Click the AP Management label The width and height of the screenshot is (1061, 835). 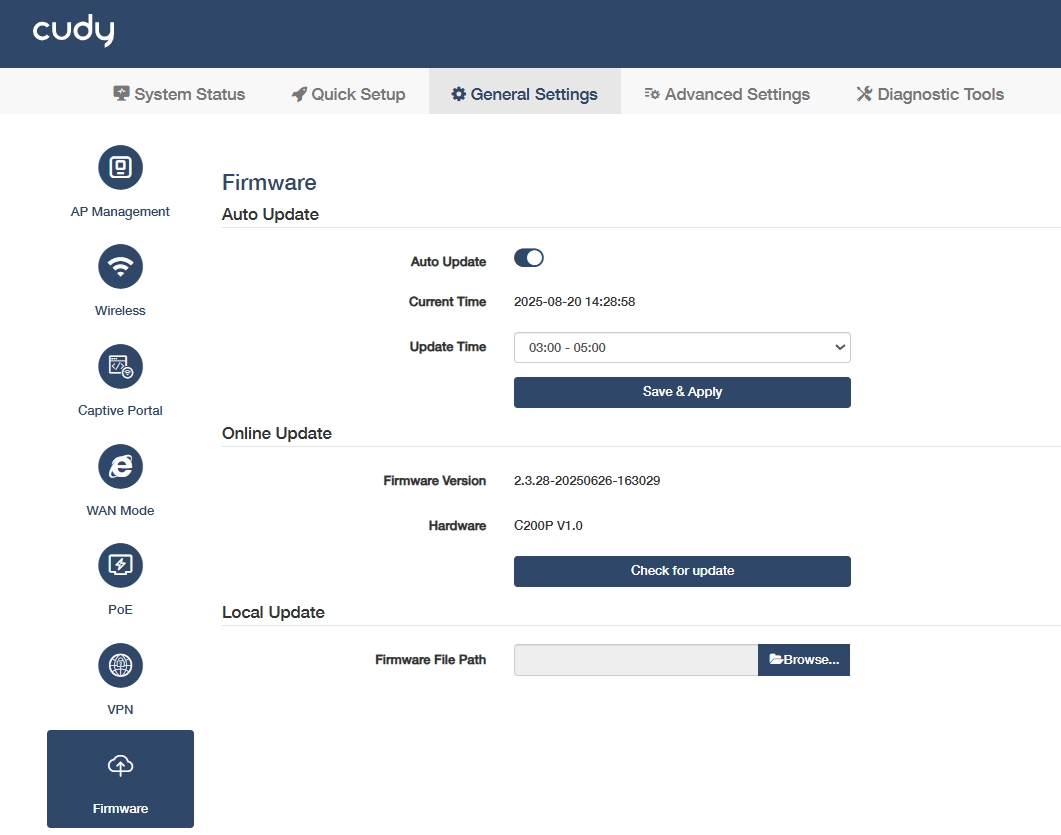coord(120,211)
